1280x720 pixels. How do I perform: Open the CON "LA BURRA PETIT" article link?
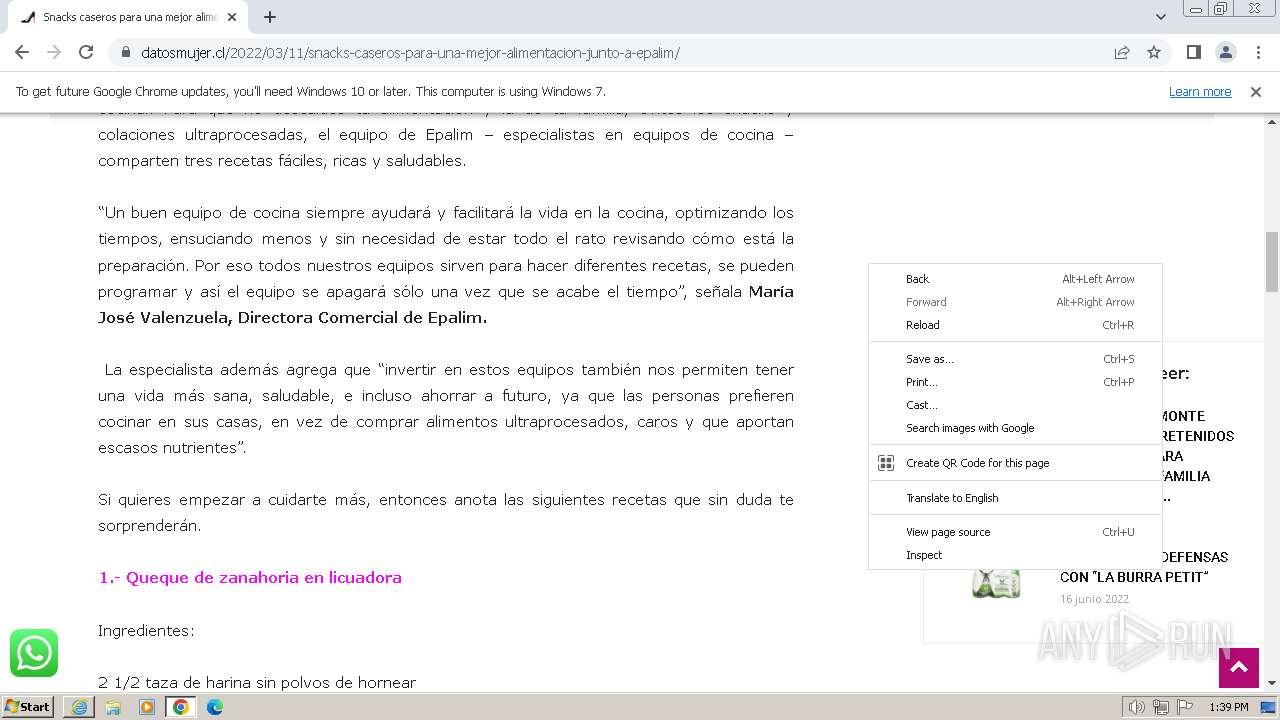pos(1134,577)
